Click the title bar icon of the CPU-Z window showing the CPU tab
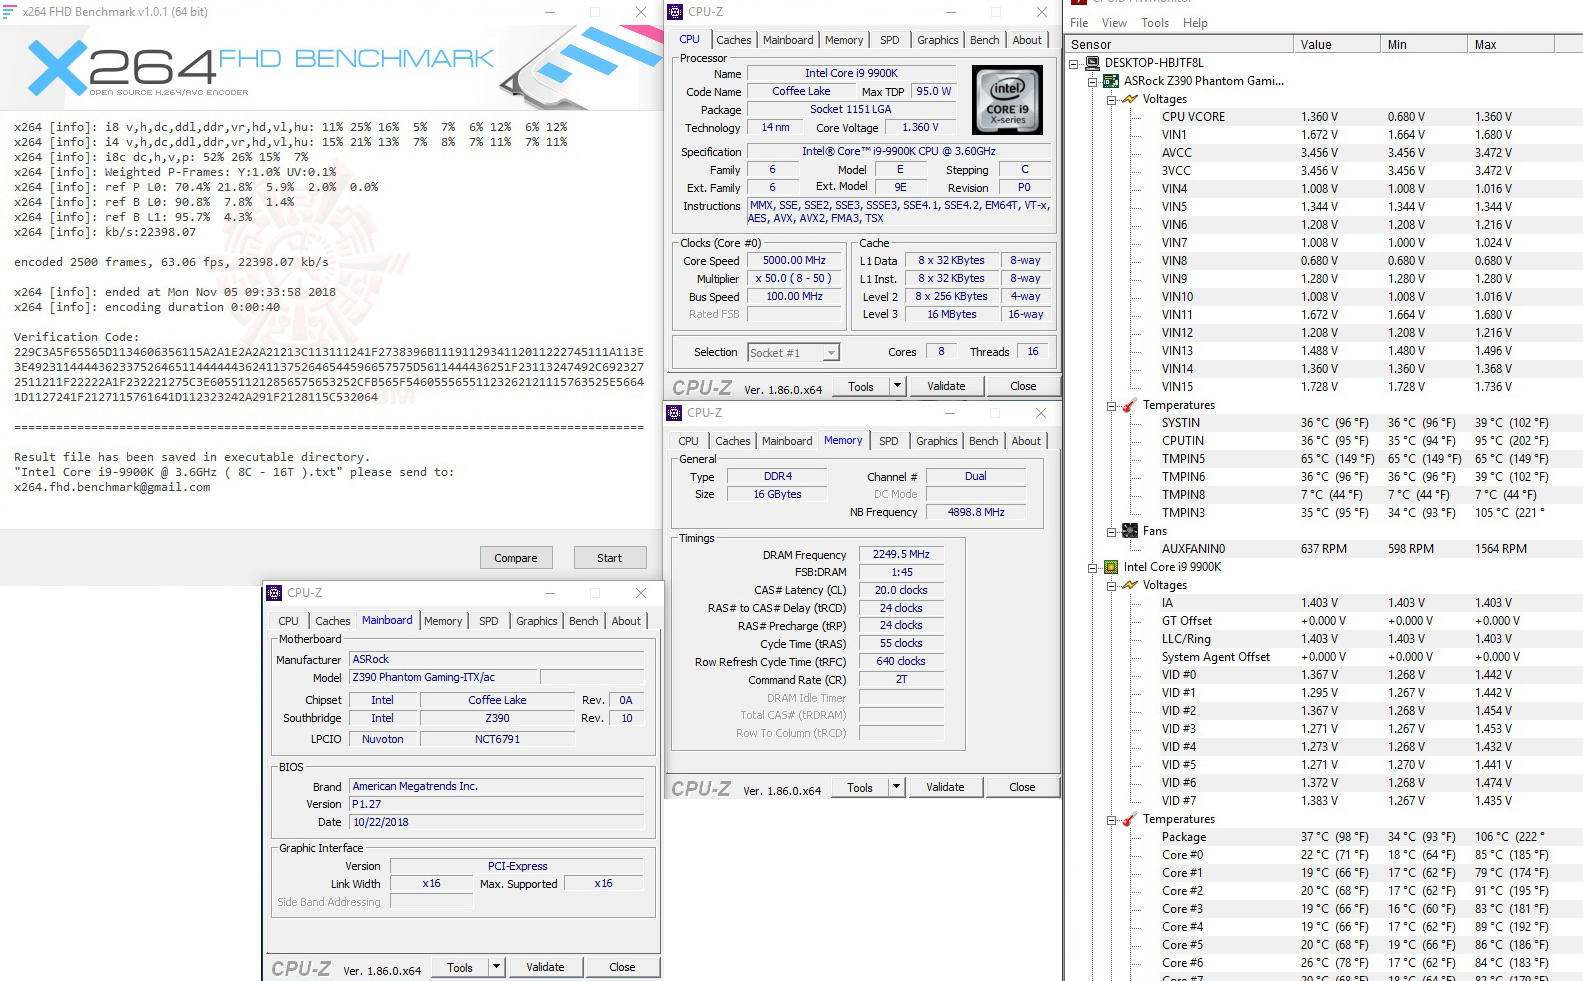 (675, 12)
